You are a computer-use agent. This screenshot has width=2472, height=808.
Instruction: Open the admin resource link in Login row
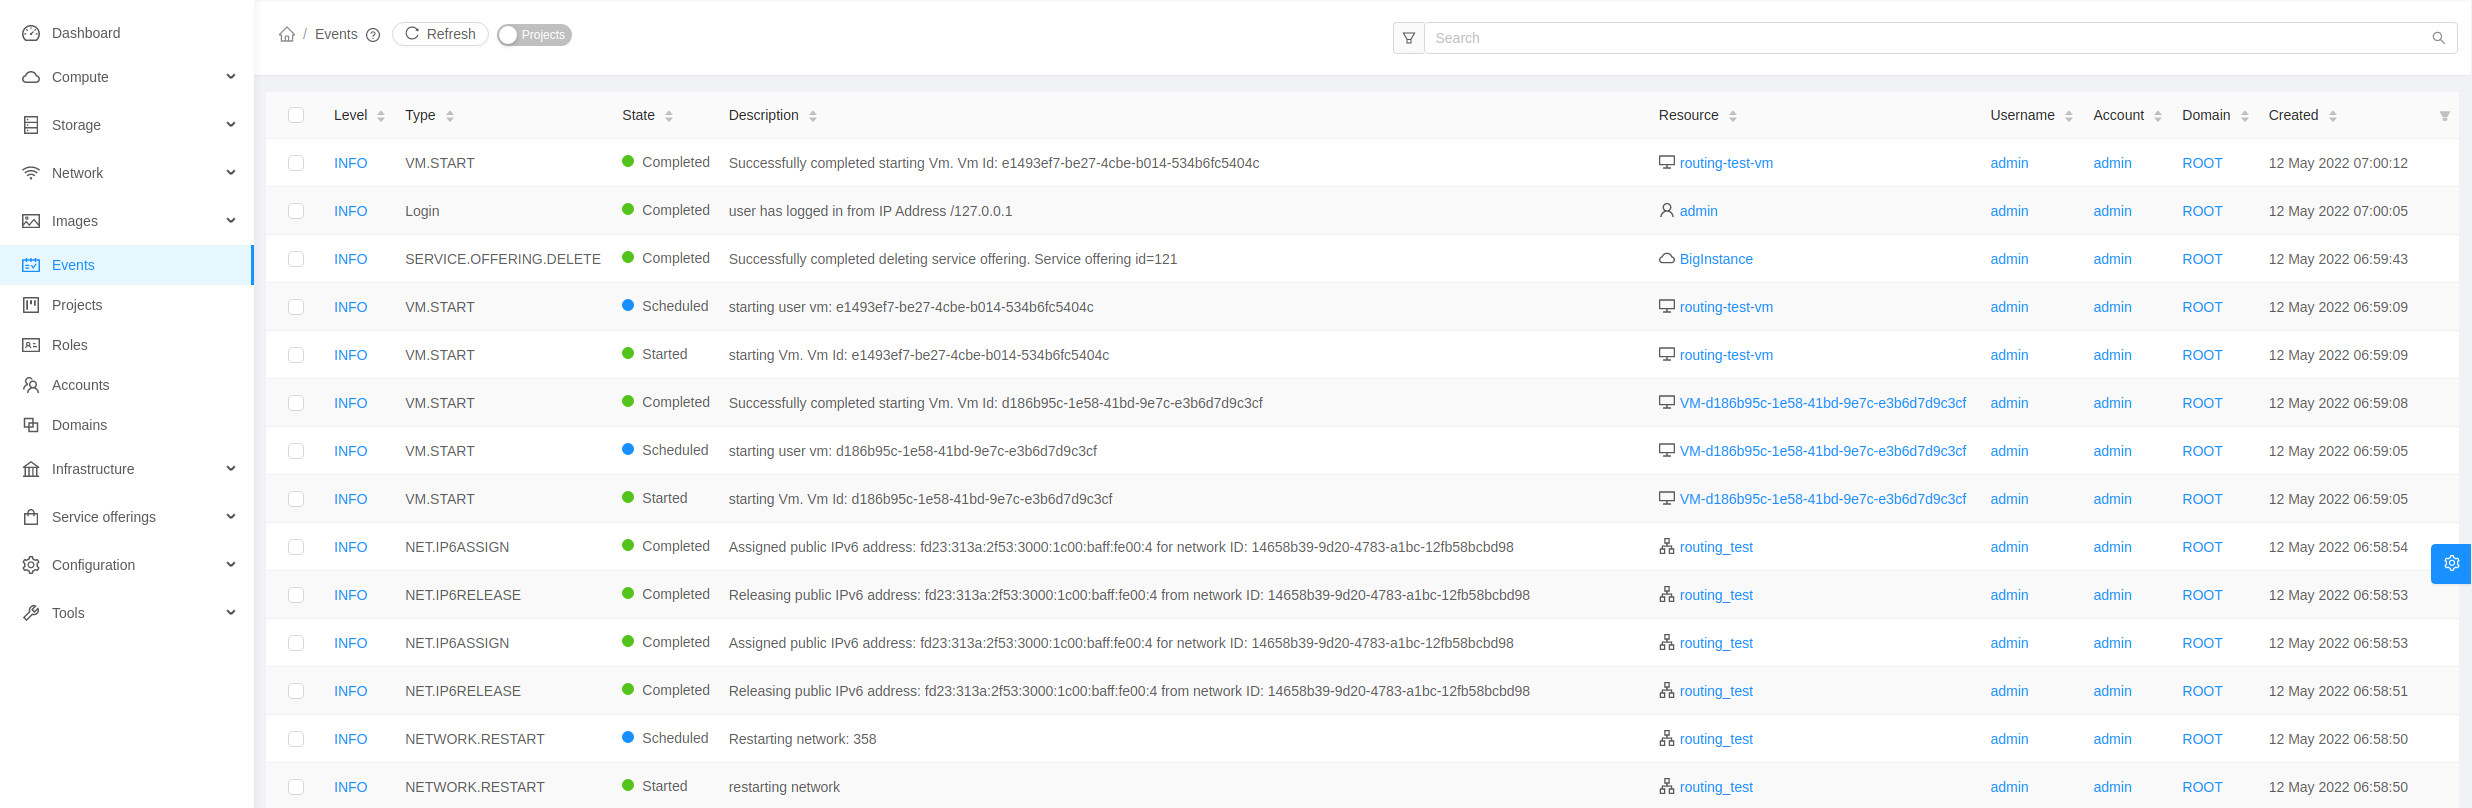(1699, 211)
